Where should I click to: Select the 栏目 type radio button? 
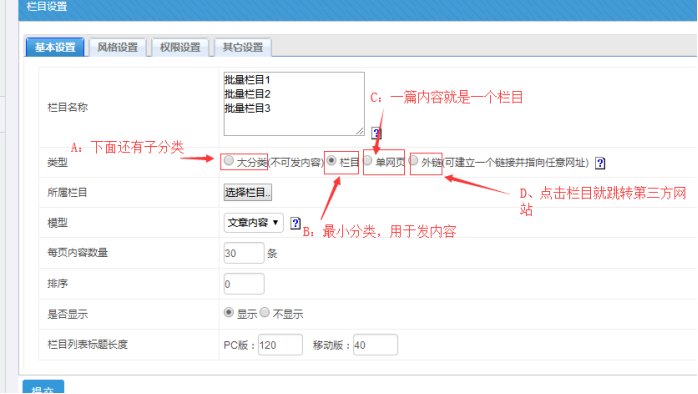(x=331, y=160)
